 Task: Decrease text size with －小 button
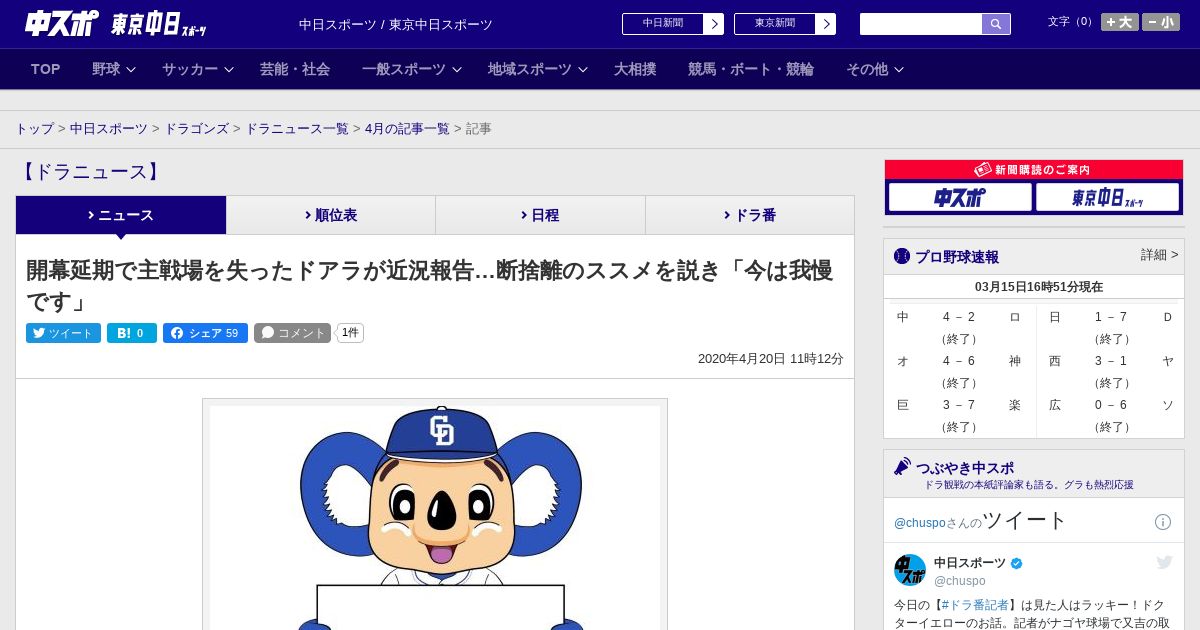pyautogui.click(x=1161, y=22)
